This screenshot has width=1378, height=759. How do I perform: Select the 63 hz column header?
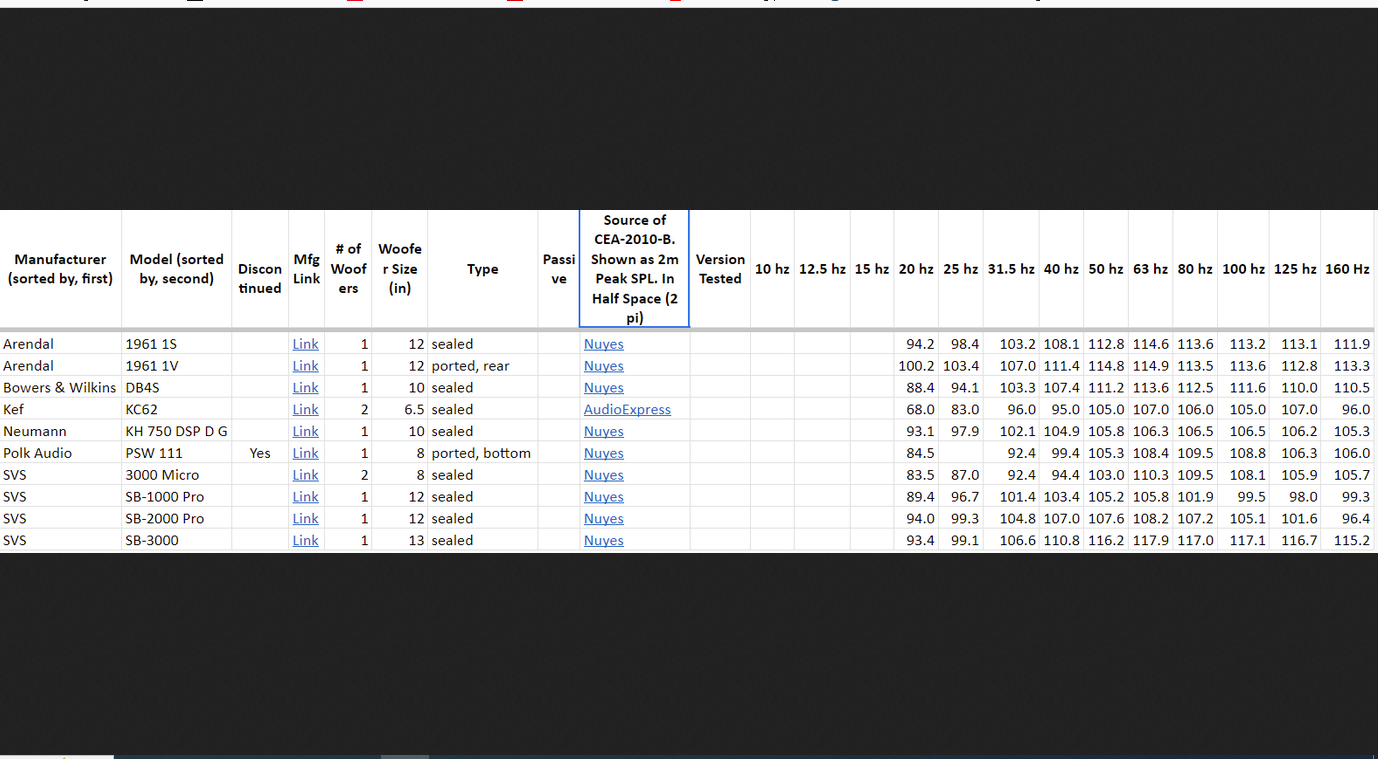(1150, 269)
